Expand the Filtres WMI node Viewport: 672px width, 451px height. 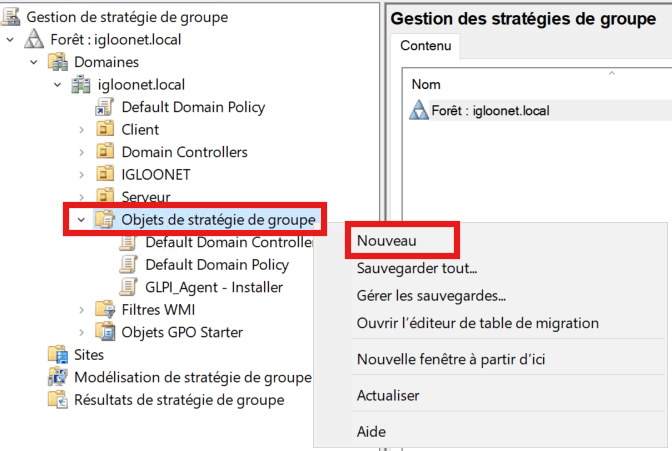point(81,310)
